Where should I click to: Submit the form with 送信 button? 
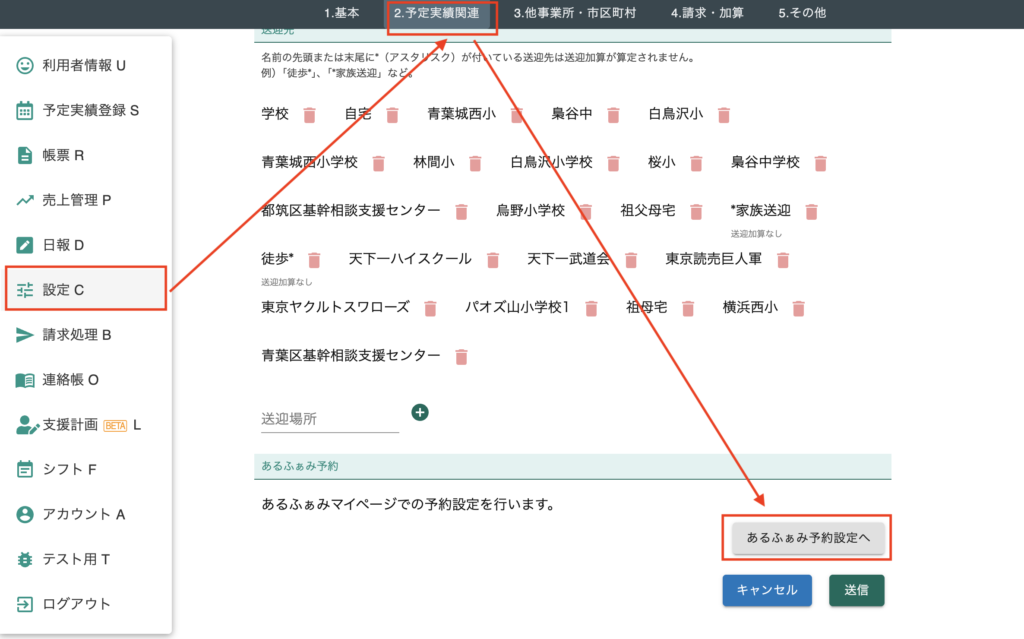(856, 590)
